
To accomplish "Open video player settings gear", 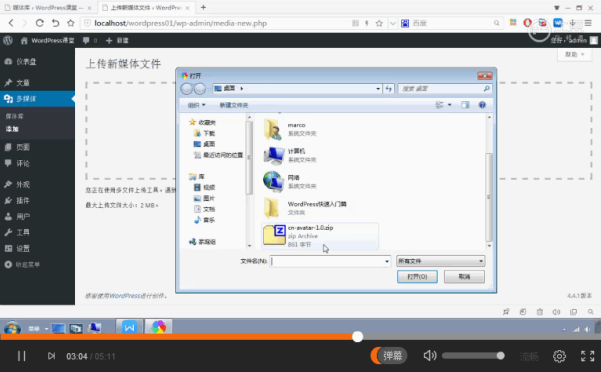I will (x=559, y=356).
